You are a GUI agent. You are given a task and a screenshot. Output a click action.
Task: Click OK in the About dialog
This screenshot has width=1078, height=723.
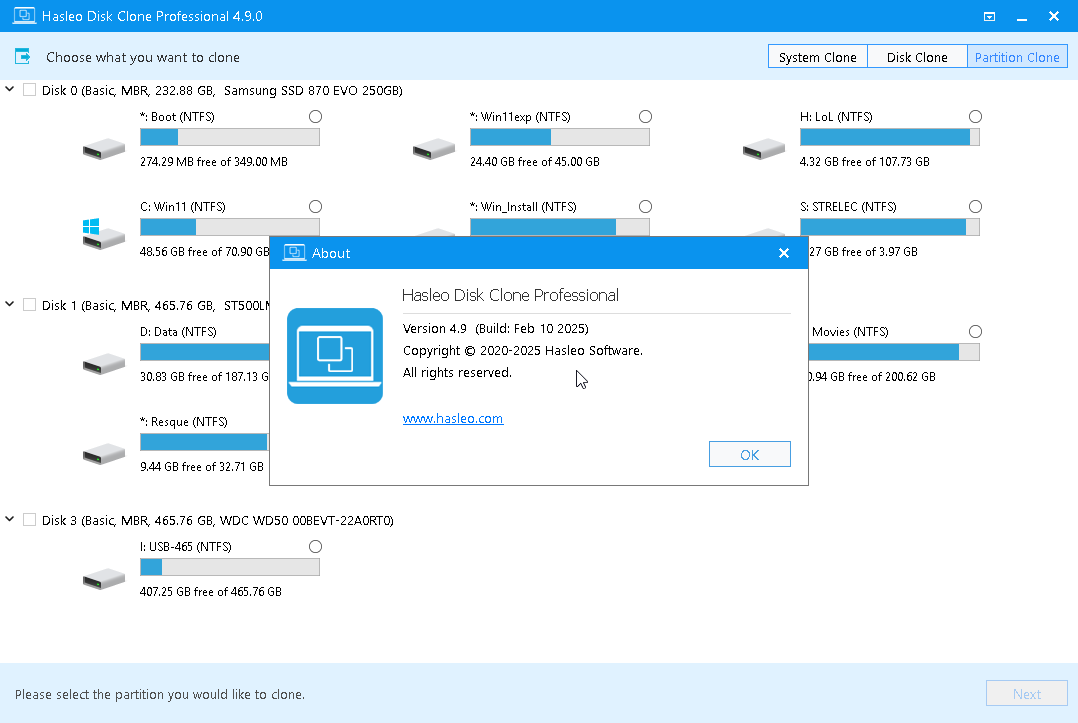pos(749,454)
